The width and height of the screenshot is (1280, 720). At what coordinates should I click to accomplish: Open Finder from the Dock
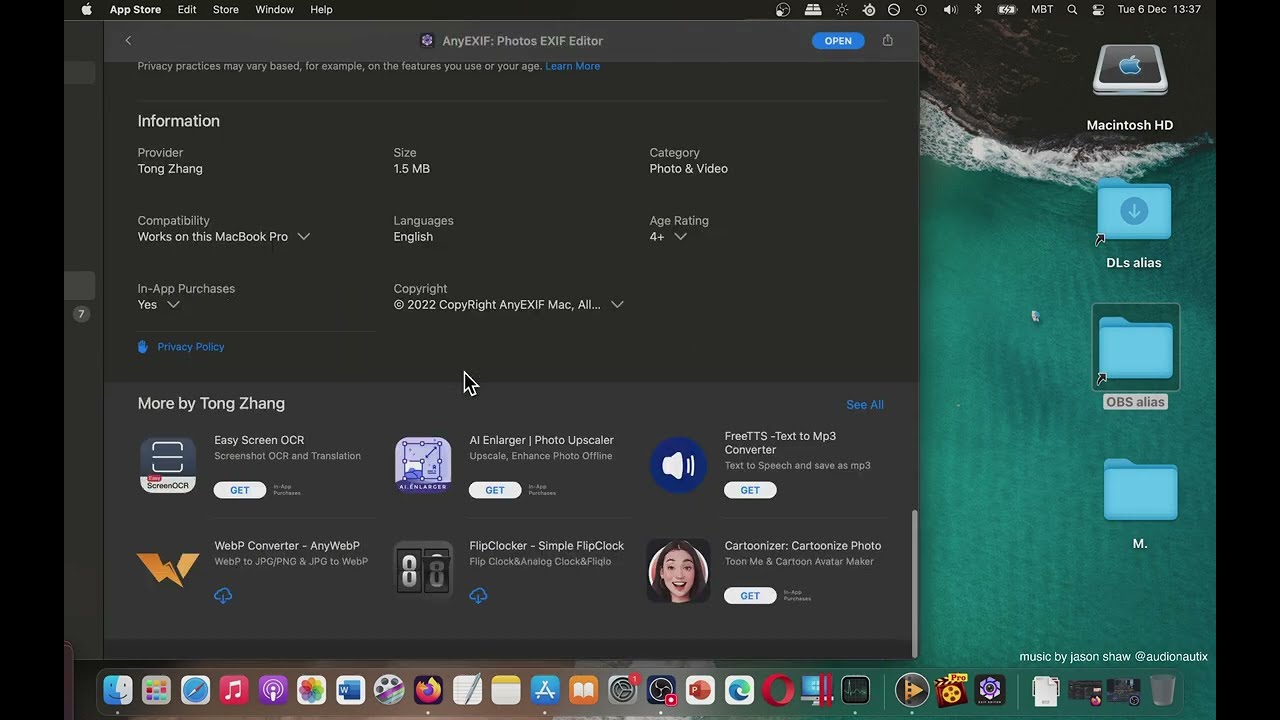118,690
